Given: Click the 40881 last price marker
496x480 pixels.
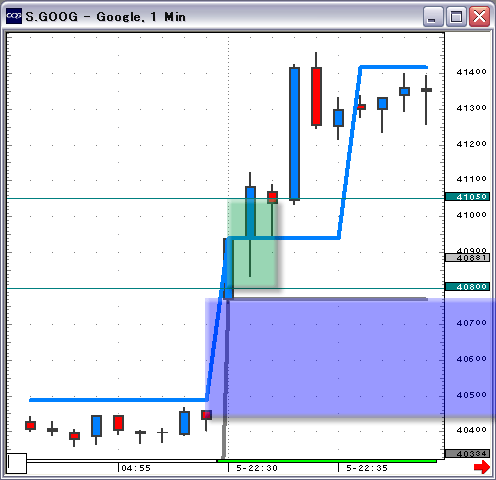Looking at the screenshot, I should point(467,258).
